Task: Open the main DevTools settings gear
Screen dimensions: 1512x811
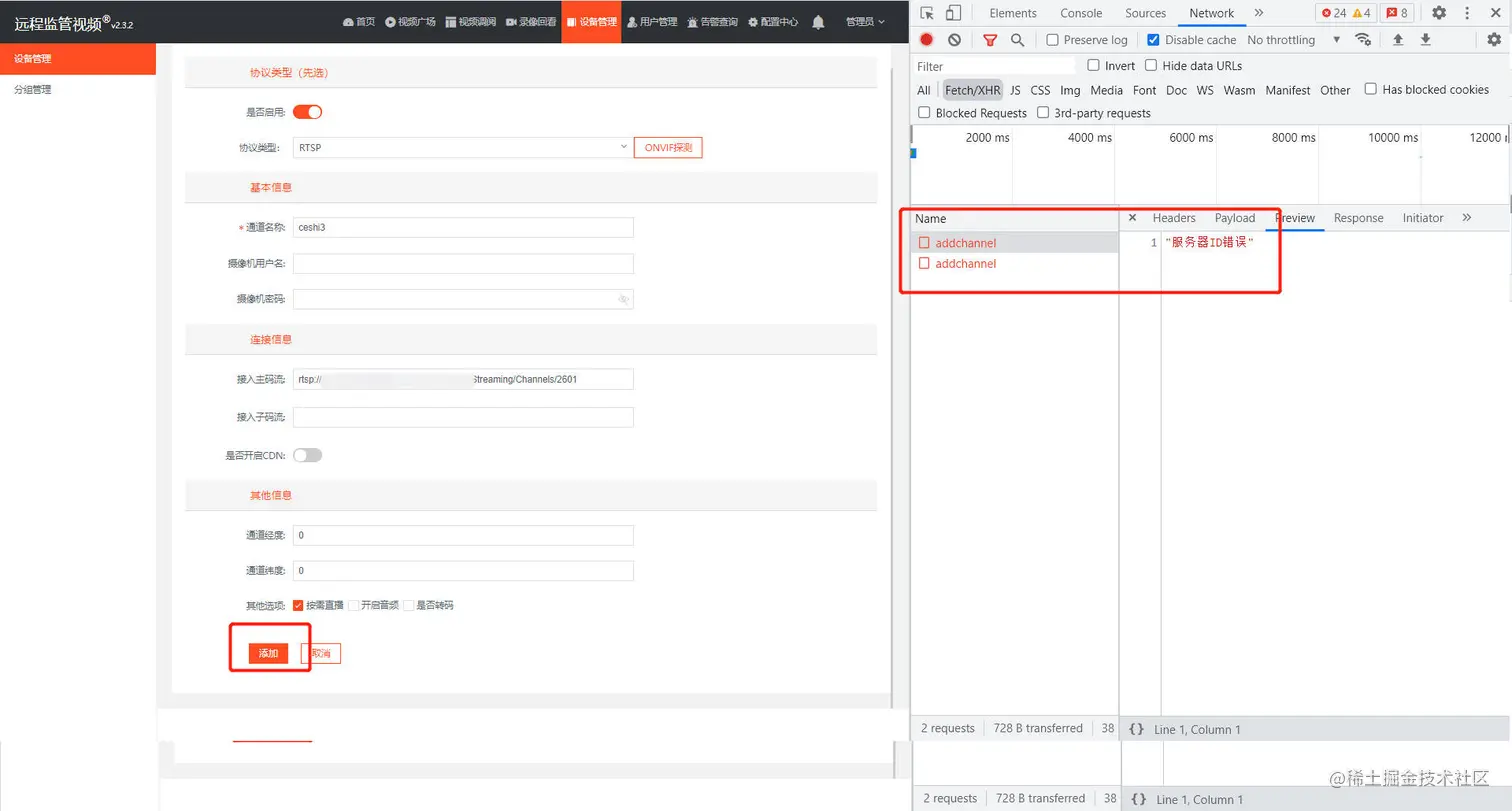Action: tap(1439, 13)
